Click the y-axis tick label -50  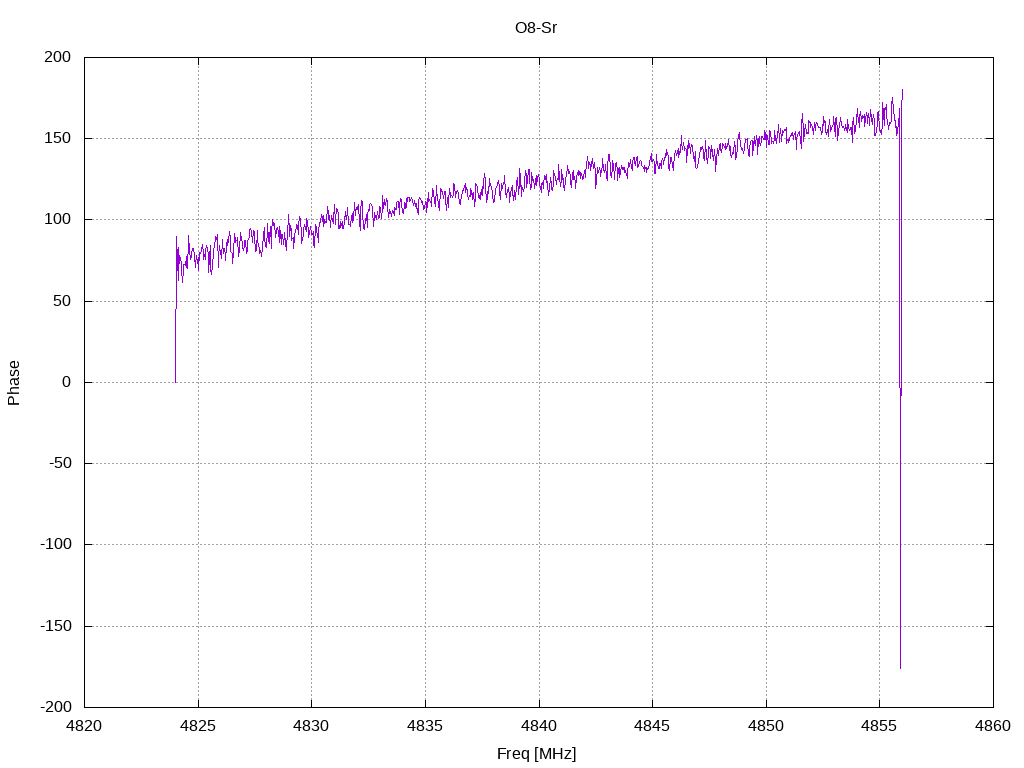click(x=60, y=463)
